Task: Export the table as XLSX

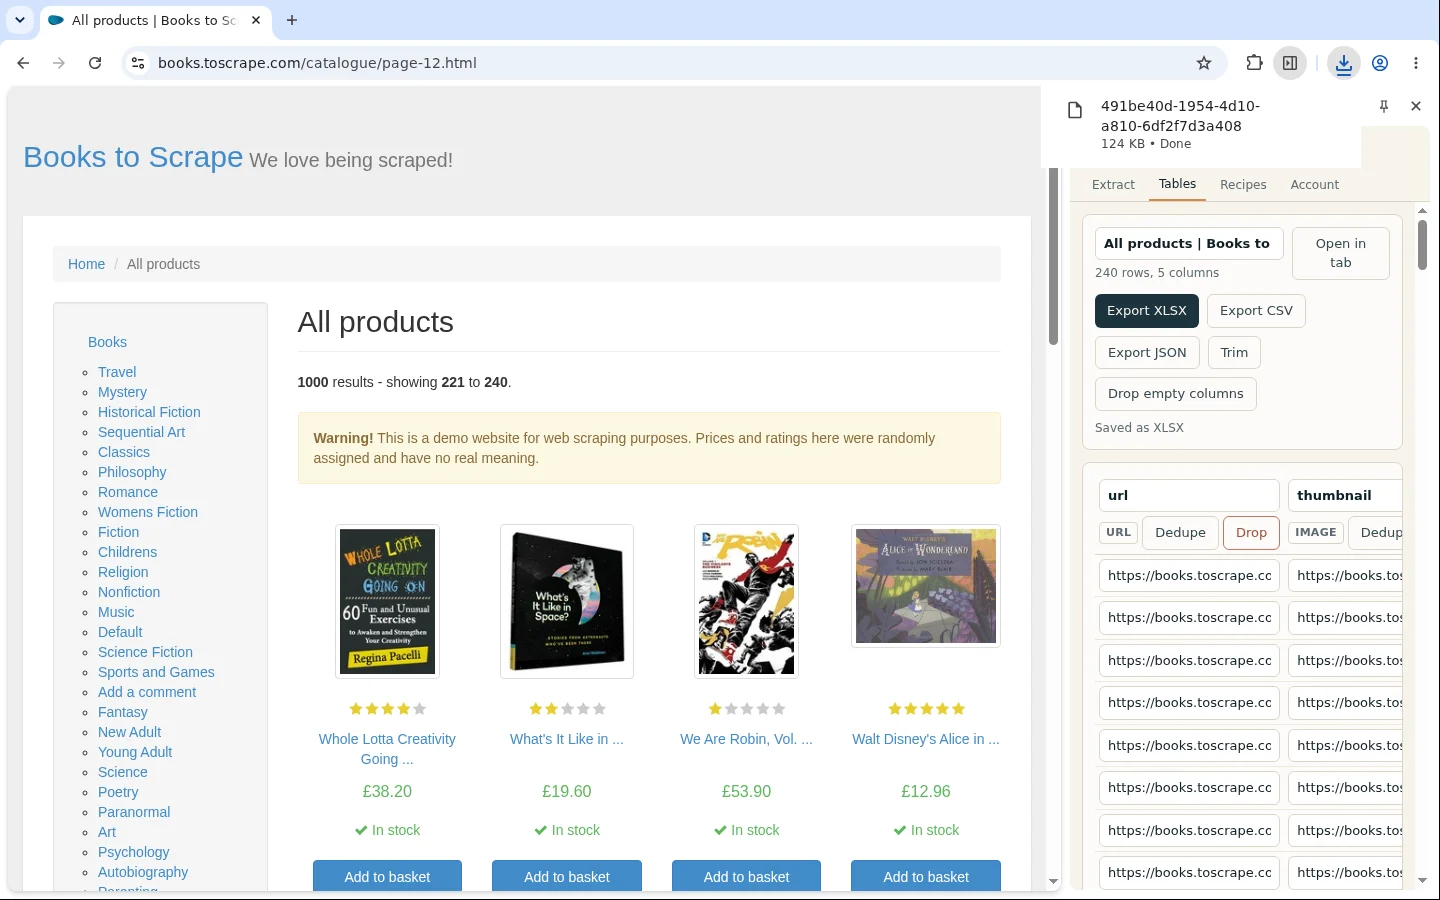Action: [x=1146, y=311]
